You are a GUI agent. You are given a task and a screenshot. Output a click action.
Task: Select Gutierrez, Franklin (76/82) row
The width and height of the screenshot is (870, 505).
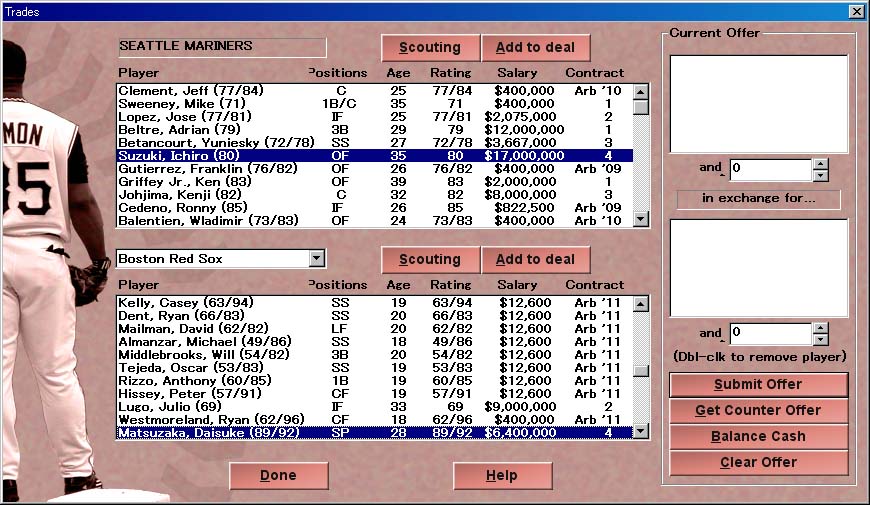click(x=375, y=169)
